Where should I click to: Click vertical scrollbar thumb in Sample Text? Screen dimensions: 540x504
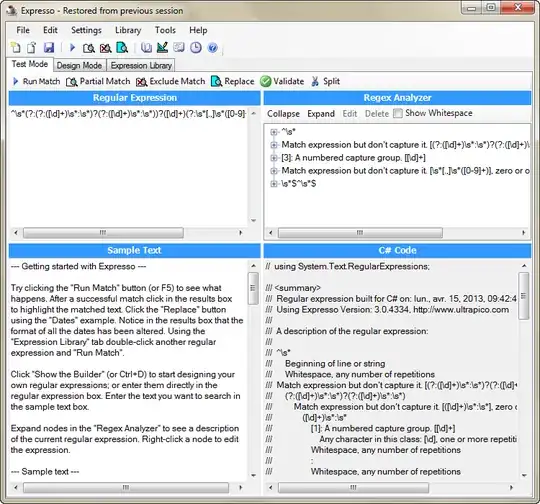pos(253,289)
